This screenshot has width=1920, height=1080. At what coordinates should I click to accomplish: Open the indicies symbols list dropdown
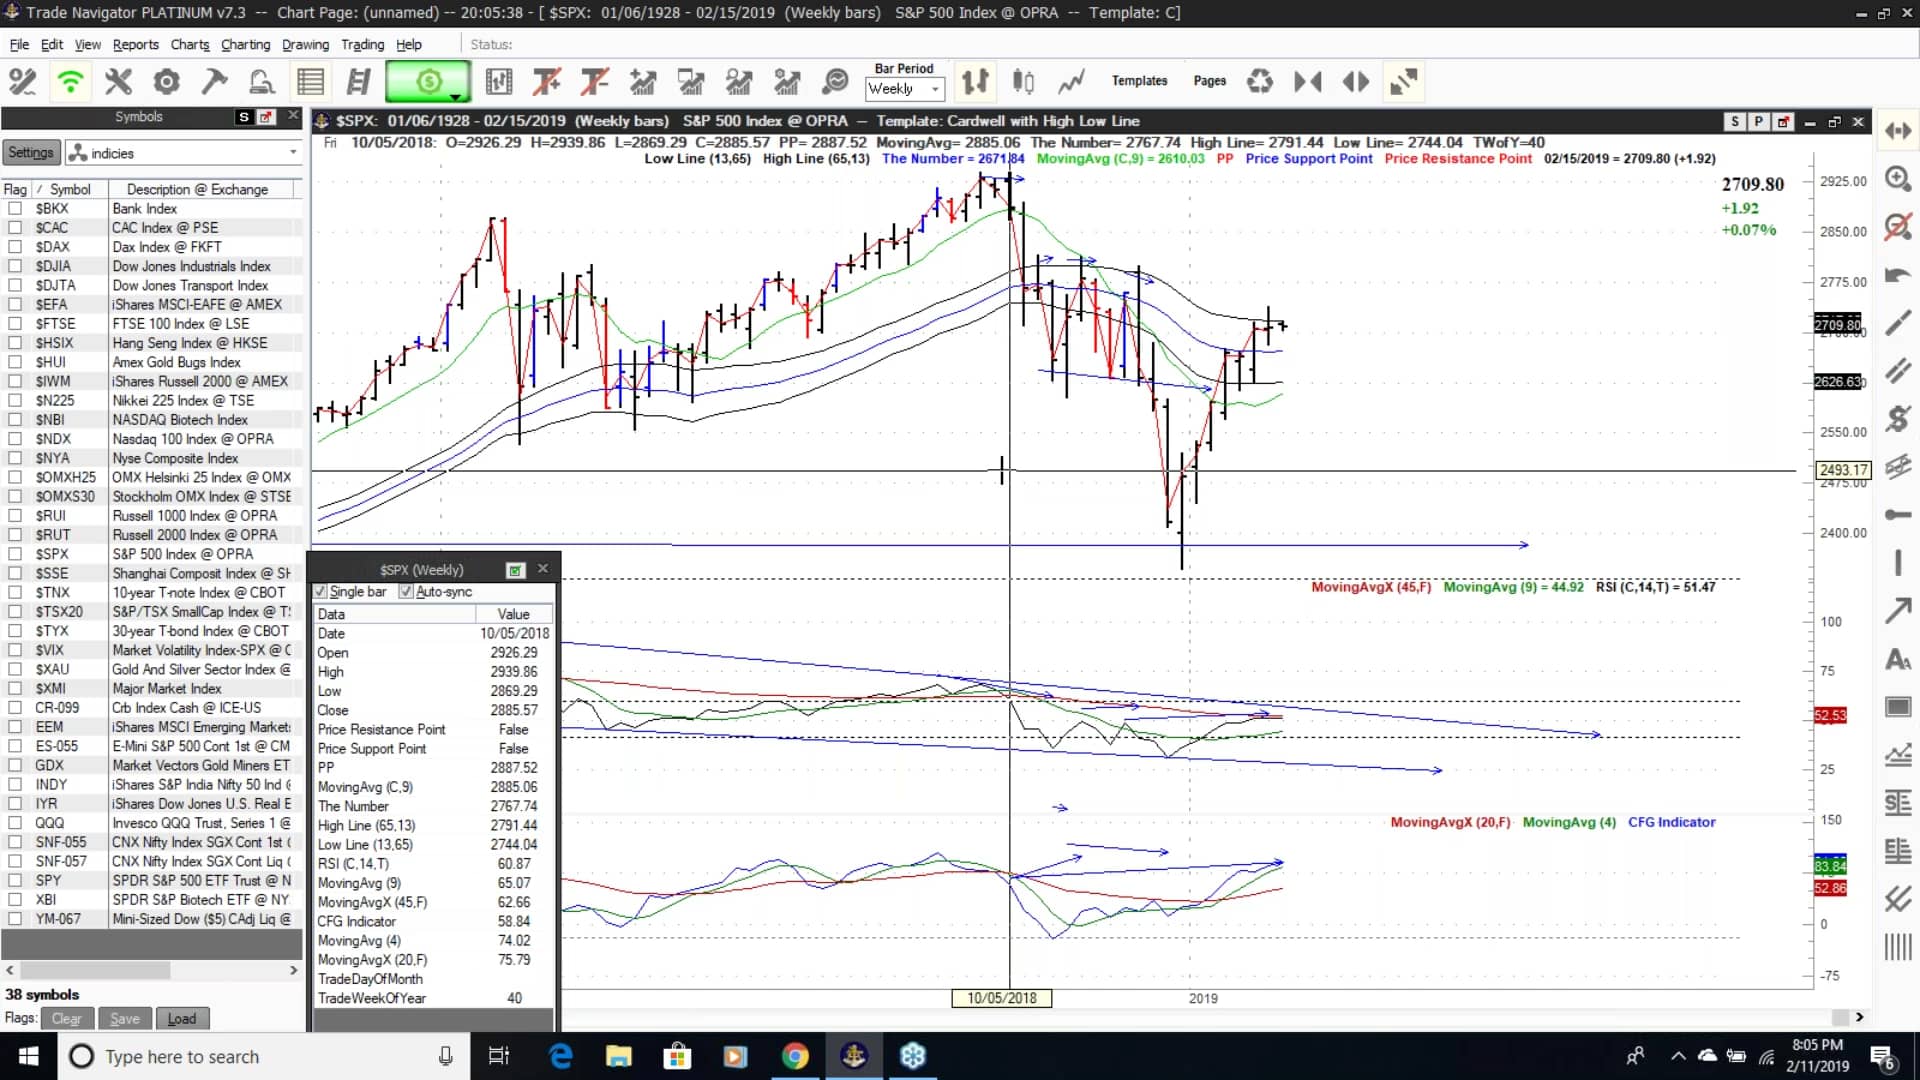coord(293,152)
